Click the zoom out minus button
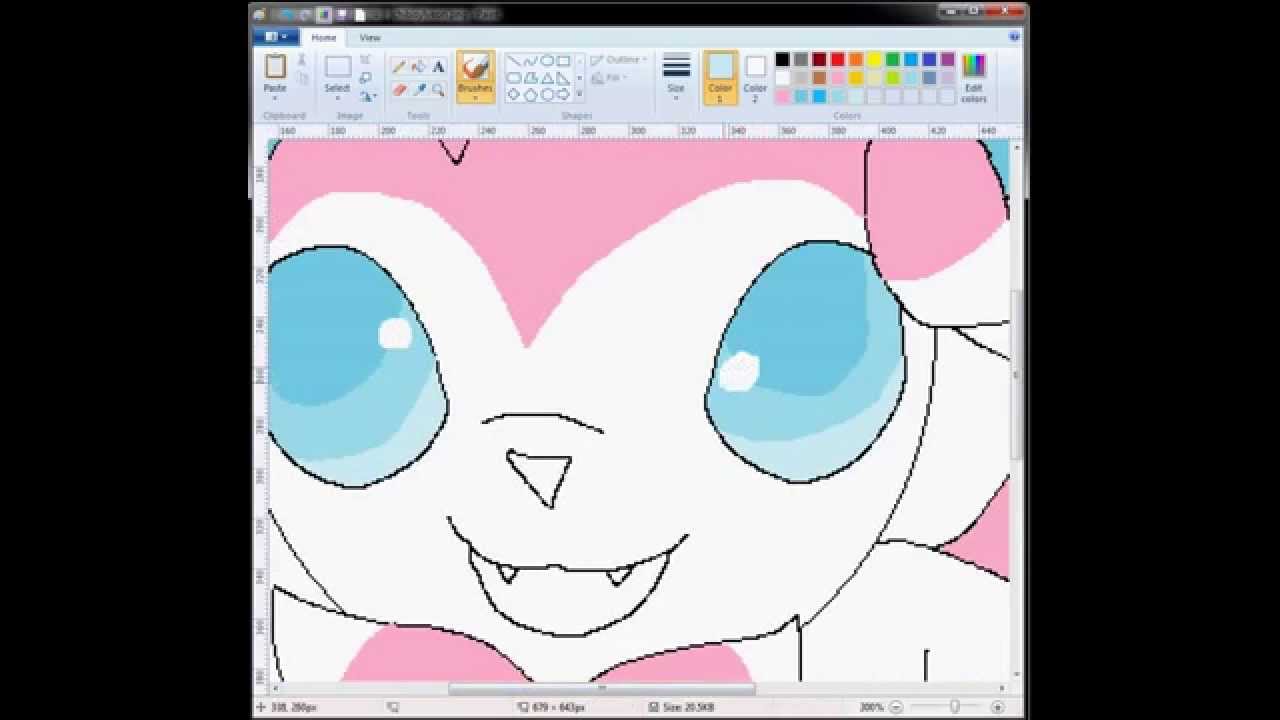The width and height of the screenshot is (1280, 720). point(896,707)
